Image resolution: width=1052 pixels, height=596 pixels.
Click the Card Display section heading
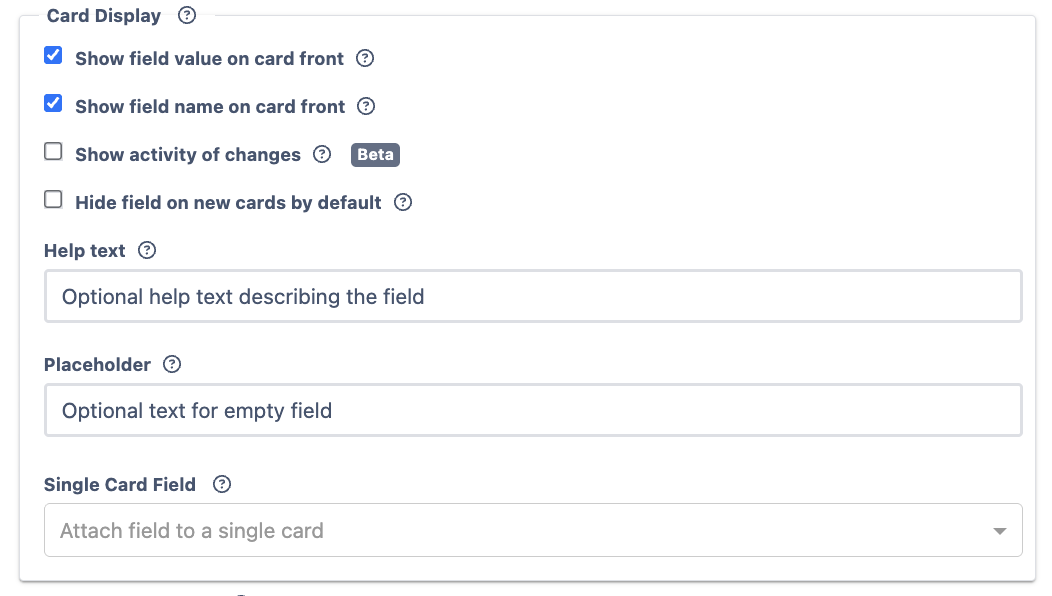104,16
